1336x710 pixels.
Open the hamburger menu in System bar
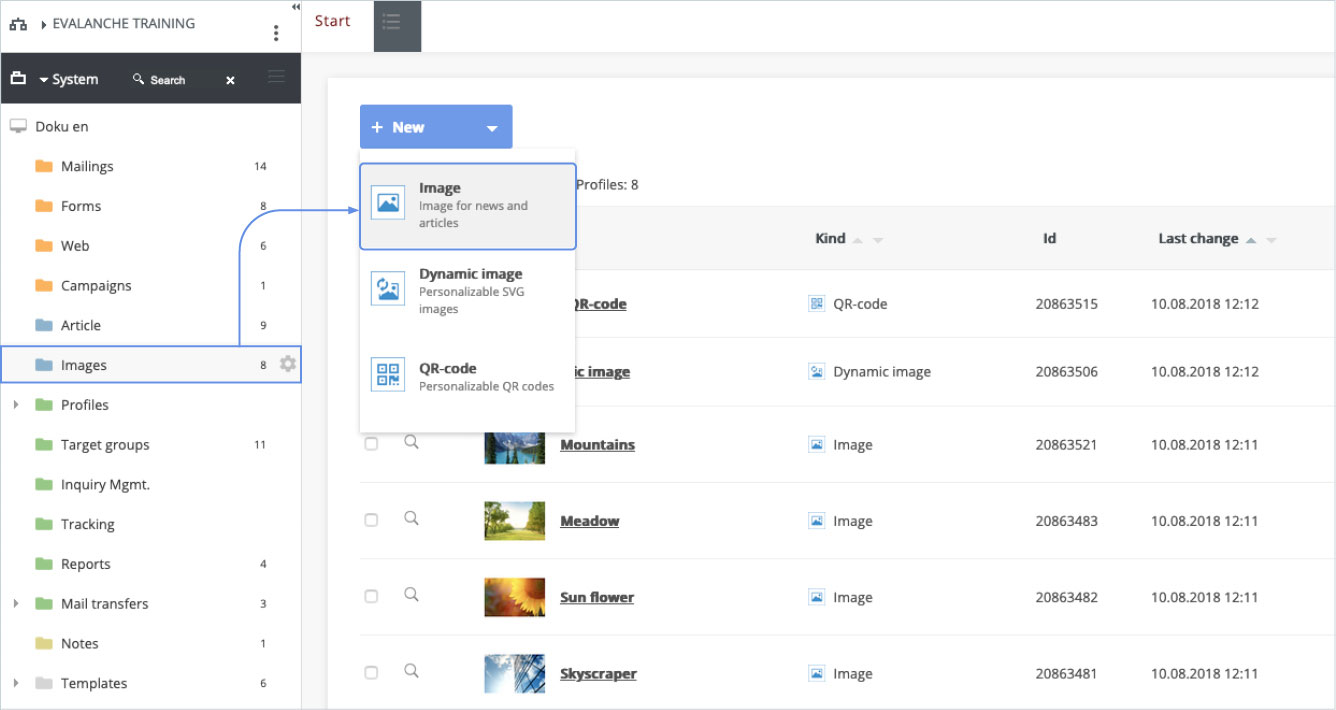pos(277,78)
